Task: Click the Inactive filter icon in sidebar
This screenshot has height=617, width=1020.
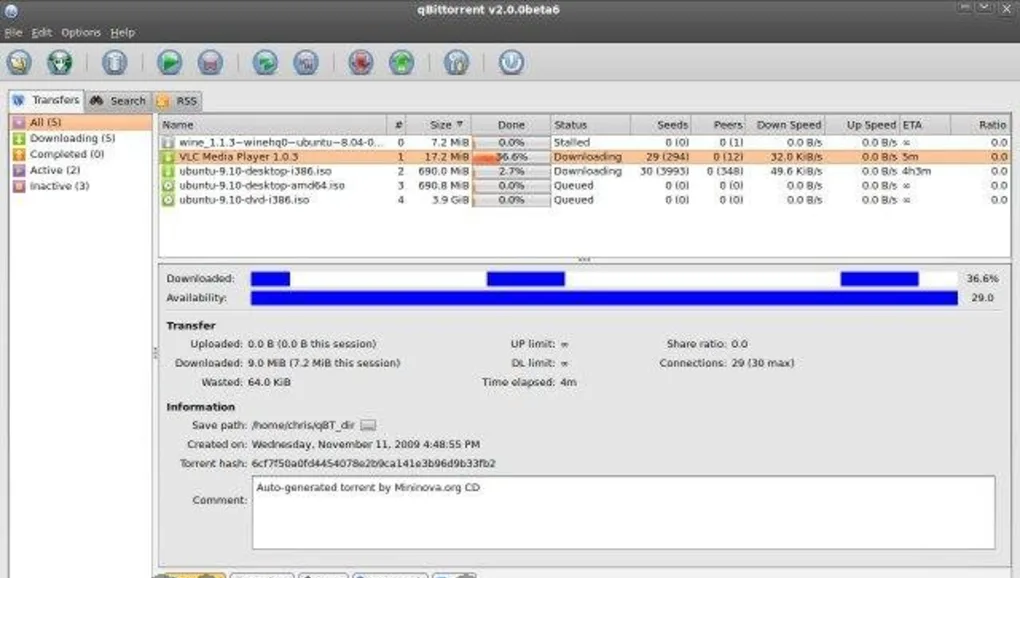Action: (x=19, y=186)
